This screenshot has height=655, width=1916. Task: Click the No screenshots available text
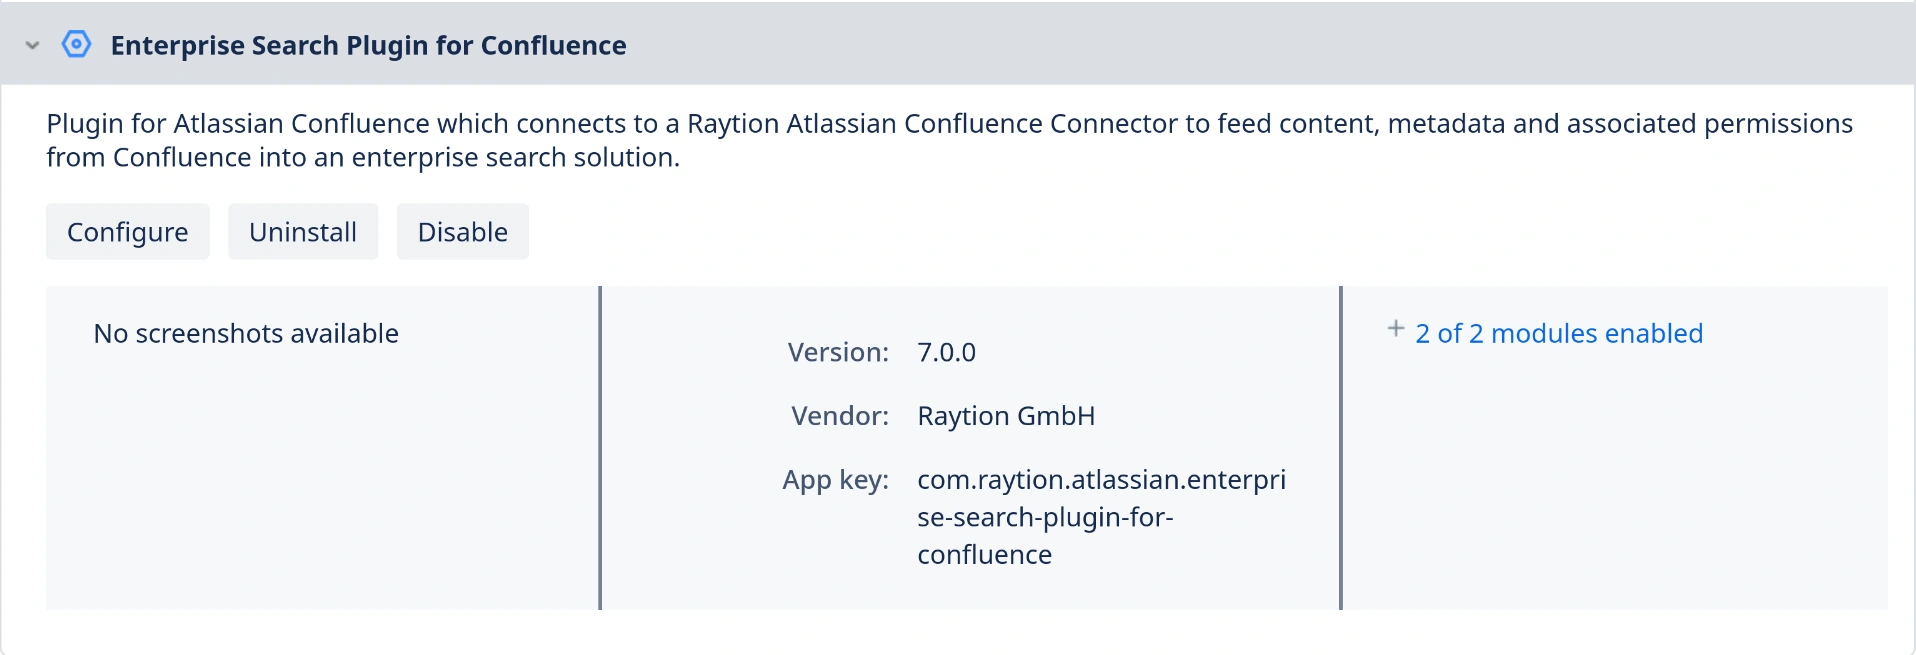click(246, 334)
